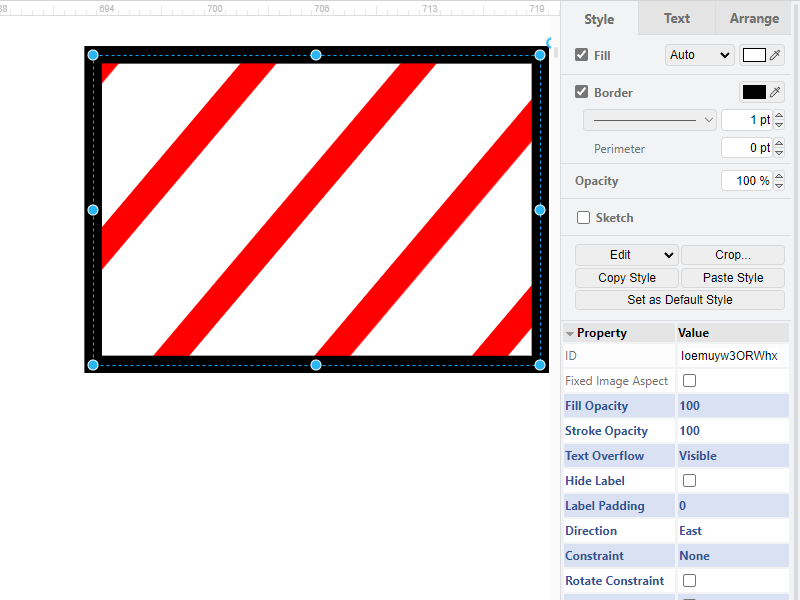The image size is (800, 600).
Task: Switch to the Arrange tab
Action: tap(754, 18)
